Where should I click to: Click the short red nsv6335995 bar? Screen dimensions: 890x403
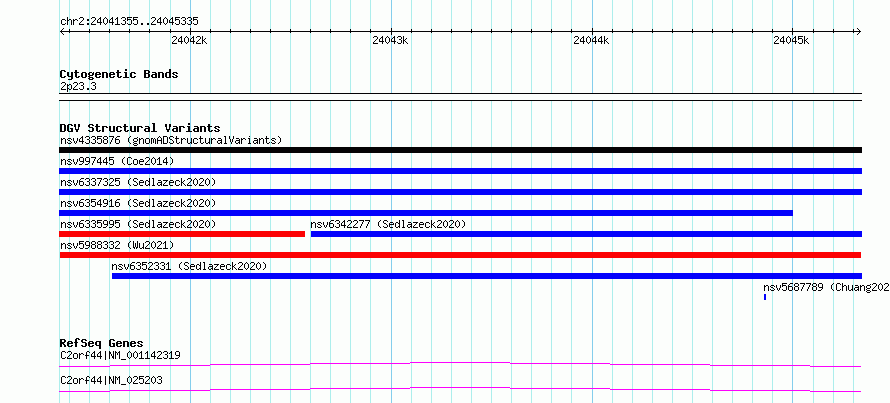182,234
